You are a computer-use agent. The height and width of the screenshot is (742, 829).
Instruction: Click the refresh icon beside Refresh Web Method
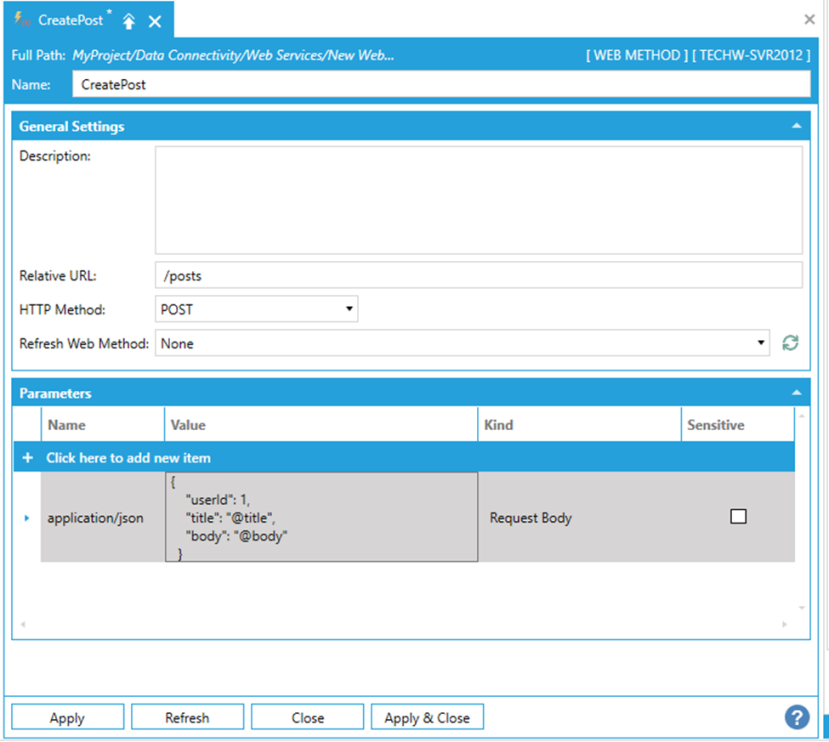pyautogui.click(x=790, y=343)
